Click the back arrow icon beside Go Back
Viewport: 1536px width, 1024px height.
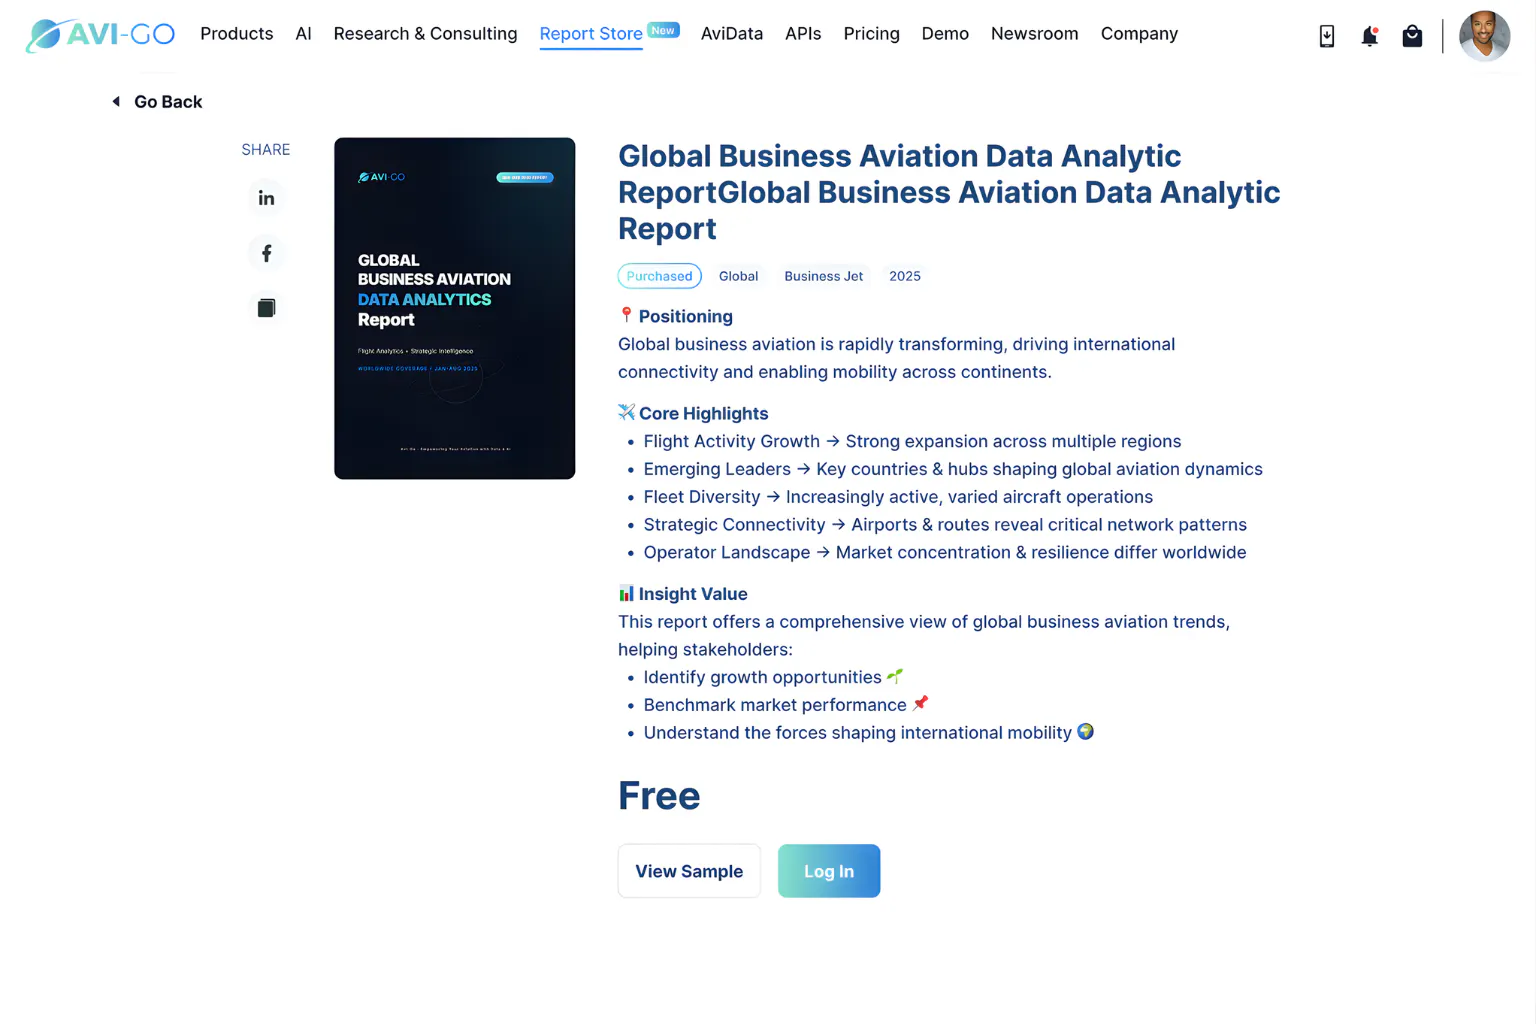[116, 102]
